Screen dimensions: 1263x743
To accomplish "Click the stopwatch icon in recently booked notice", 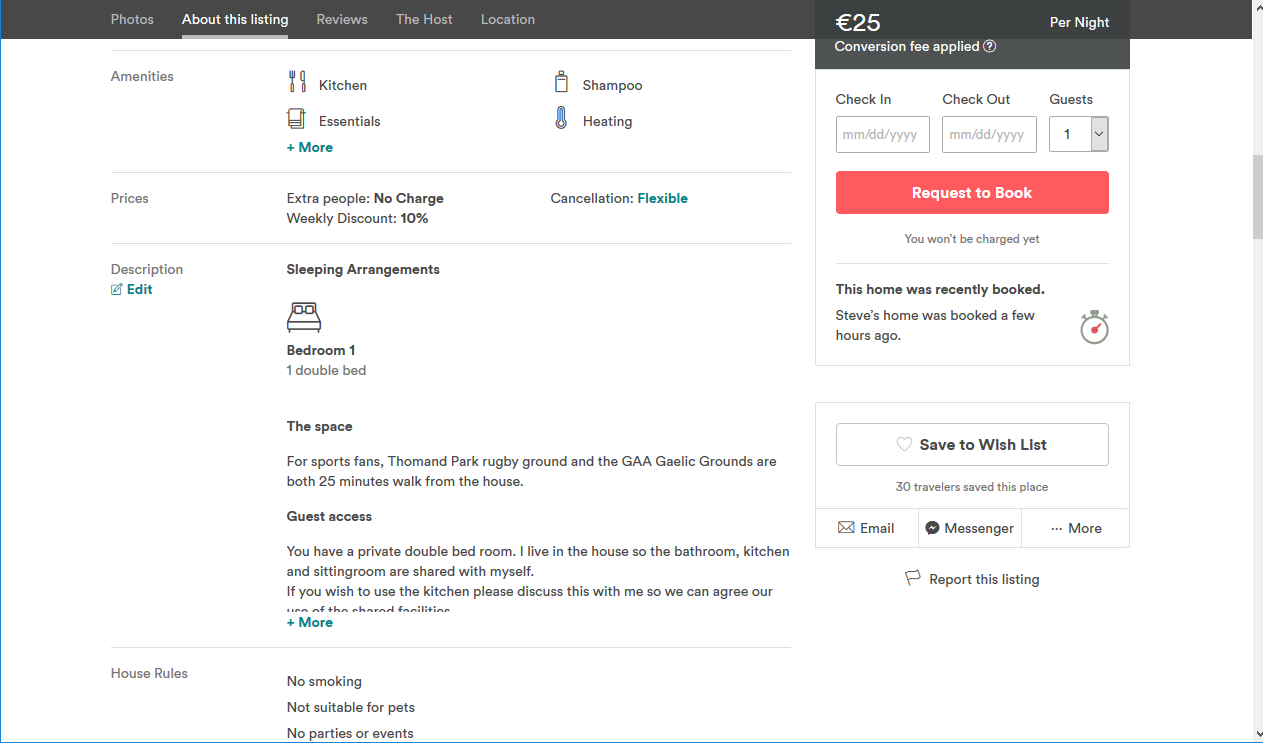I will (1094, 327).
